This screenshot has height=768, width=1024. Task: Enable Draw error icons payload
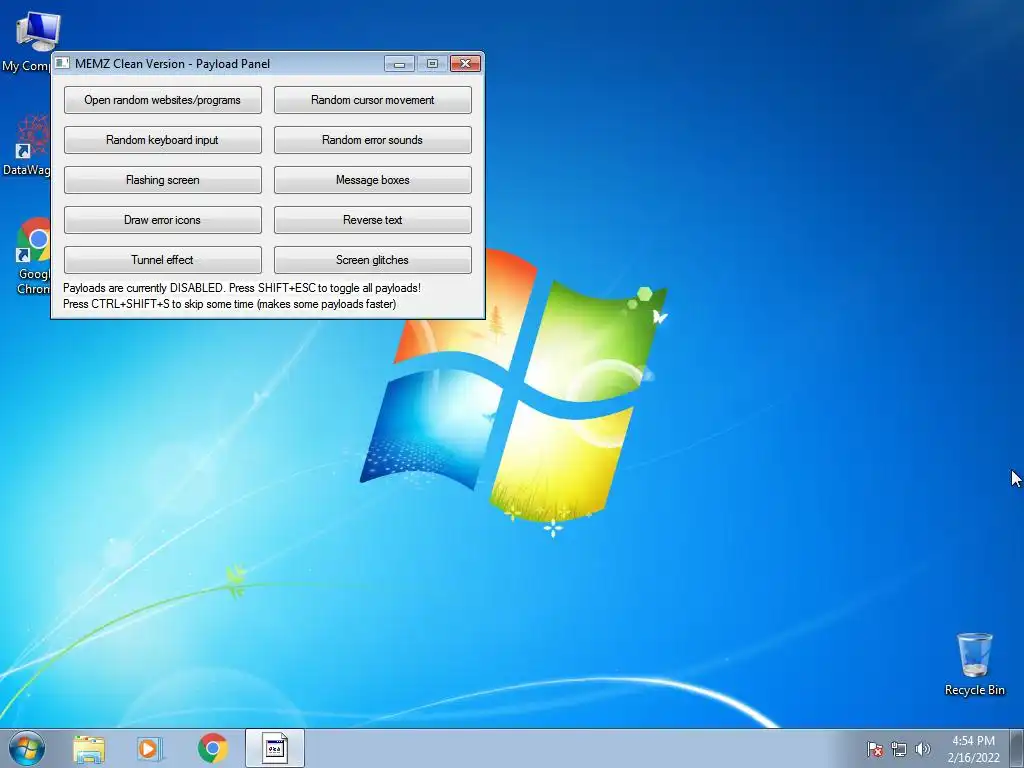pyautogui.click(x=163, y=219)
